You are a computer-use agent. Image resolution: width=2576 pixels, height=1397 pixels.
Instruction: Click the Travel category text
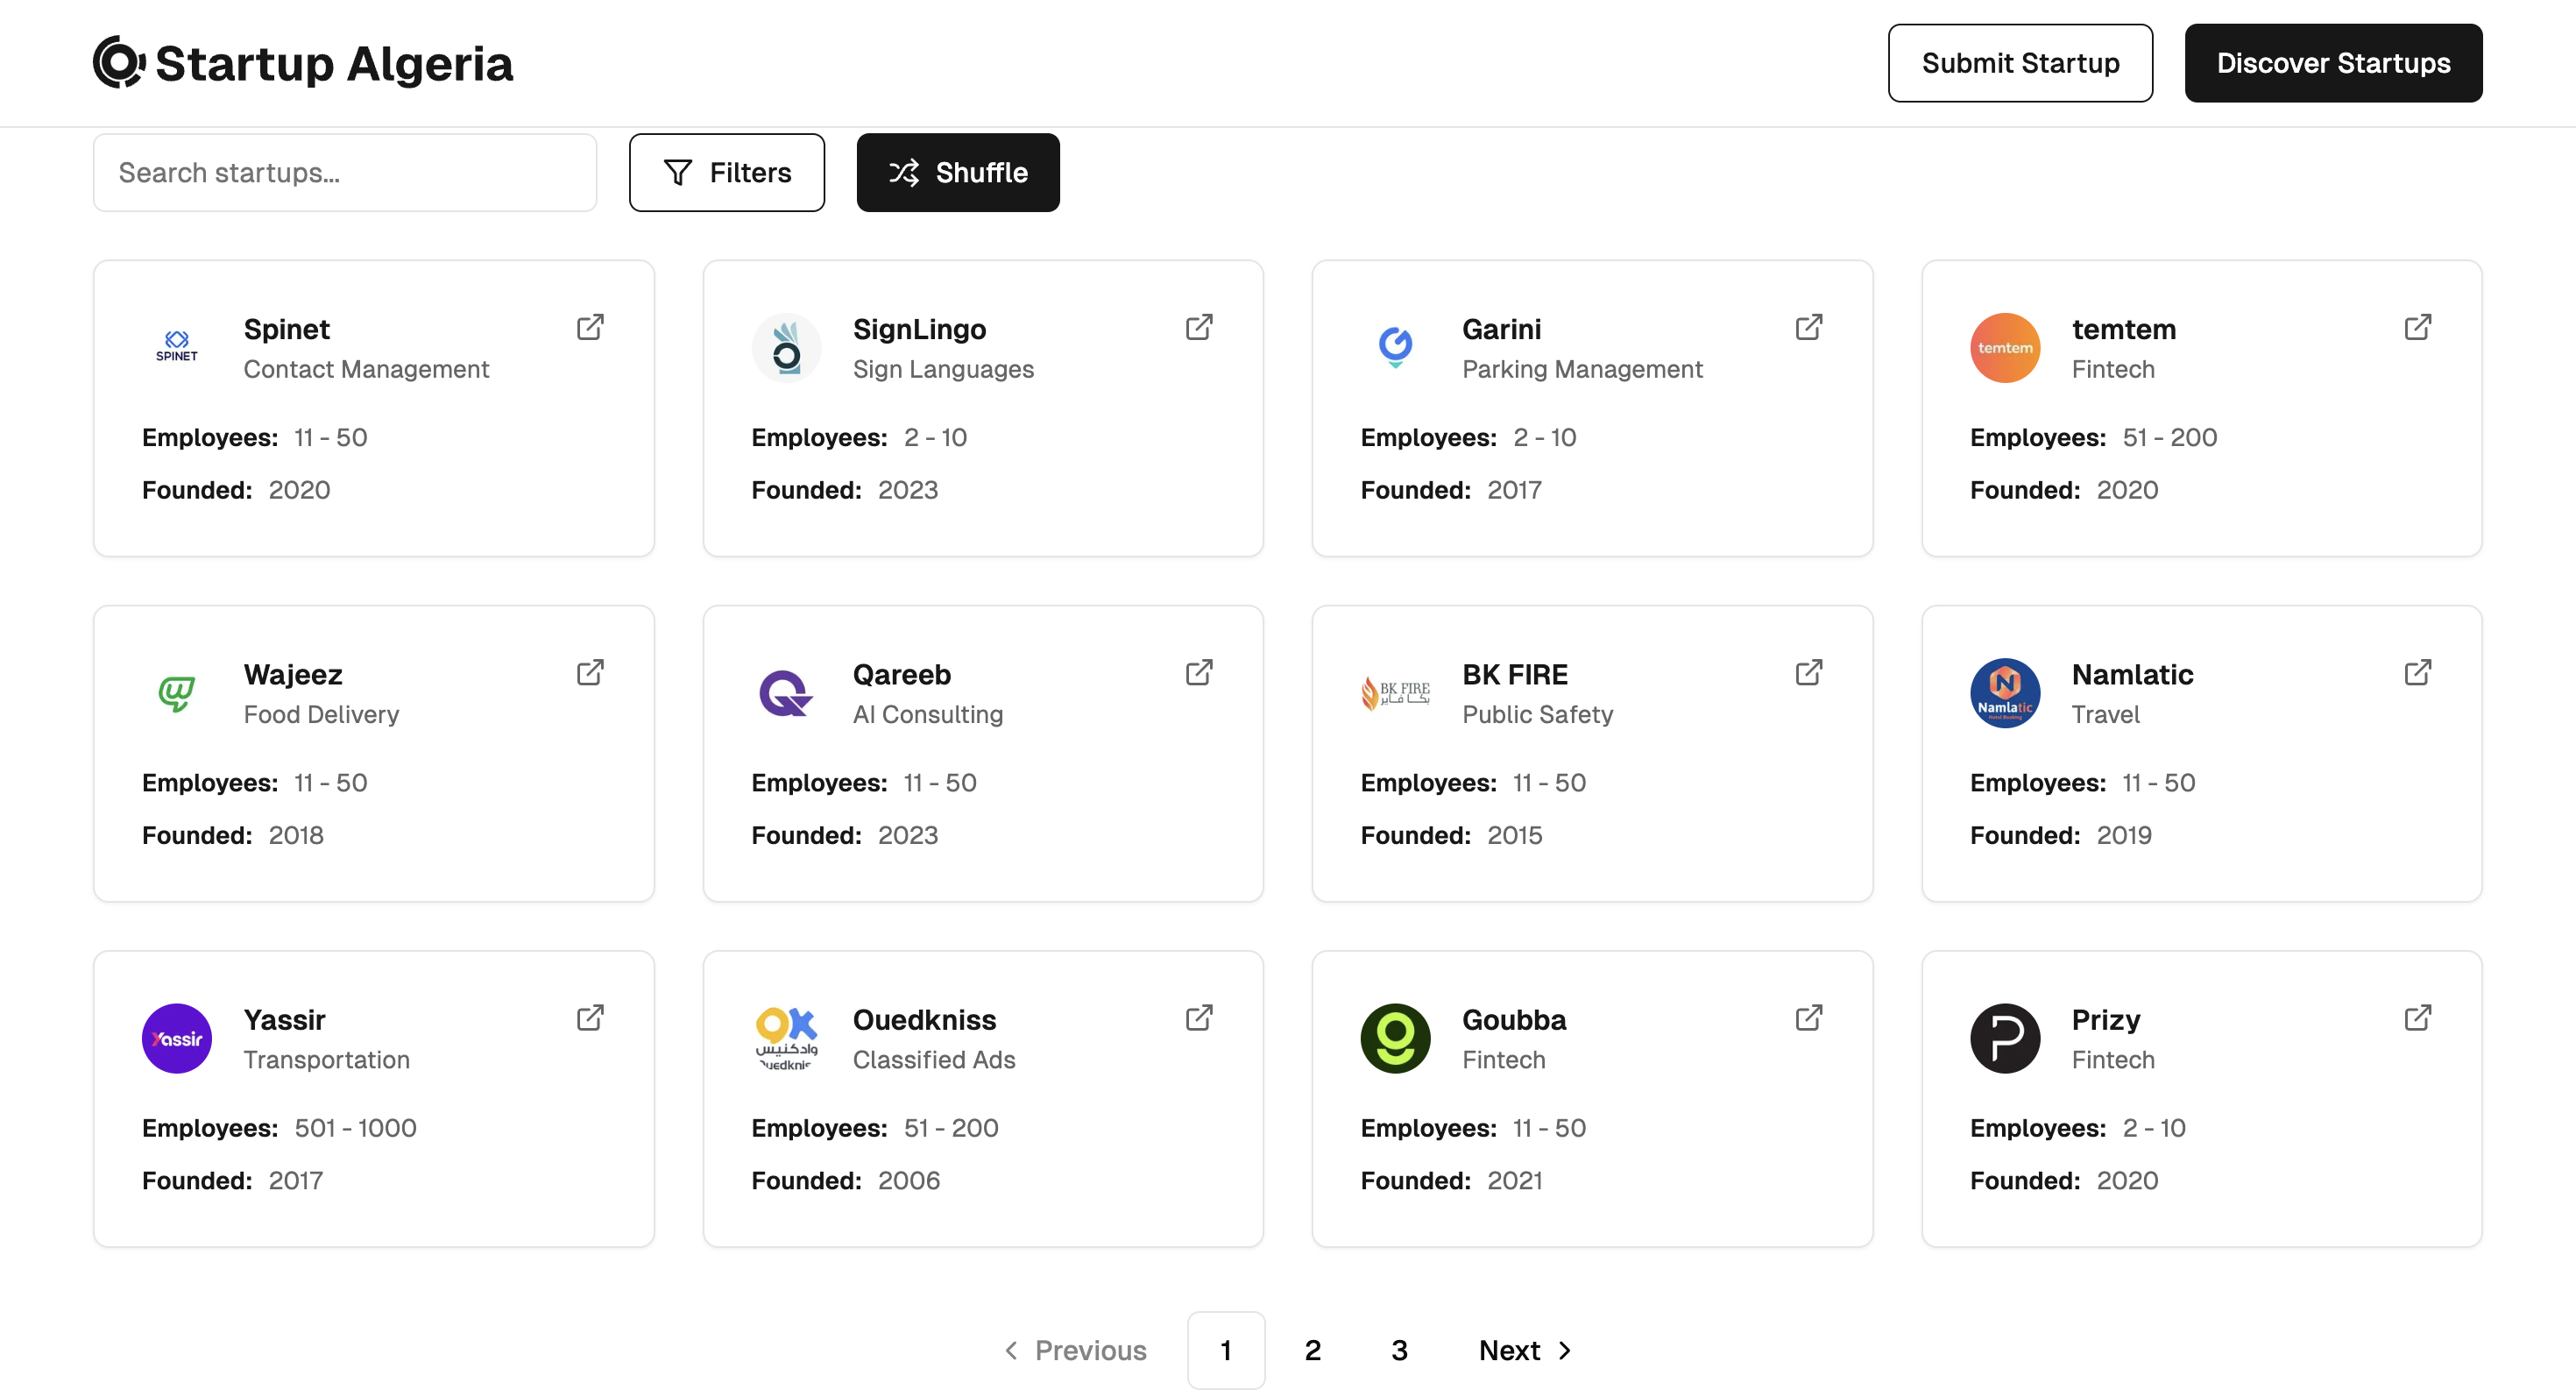point(2105,714)
